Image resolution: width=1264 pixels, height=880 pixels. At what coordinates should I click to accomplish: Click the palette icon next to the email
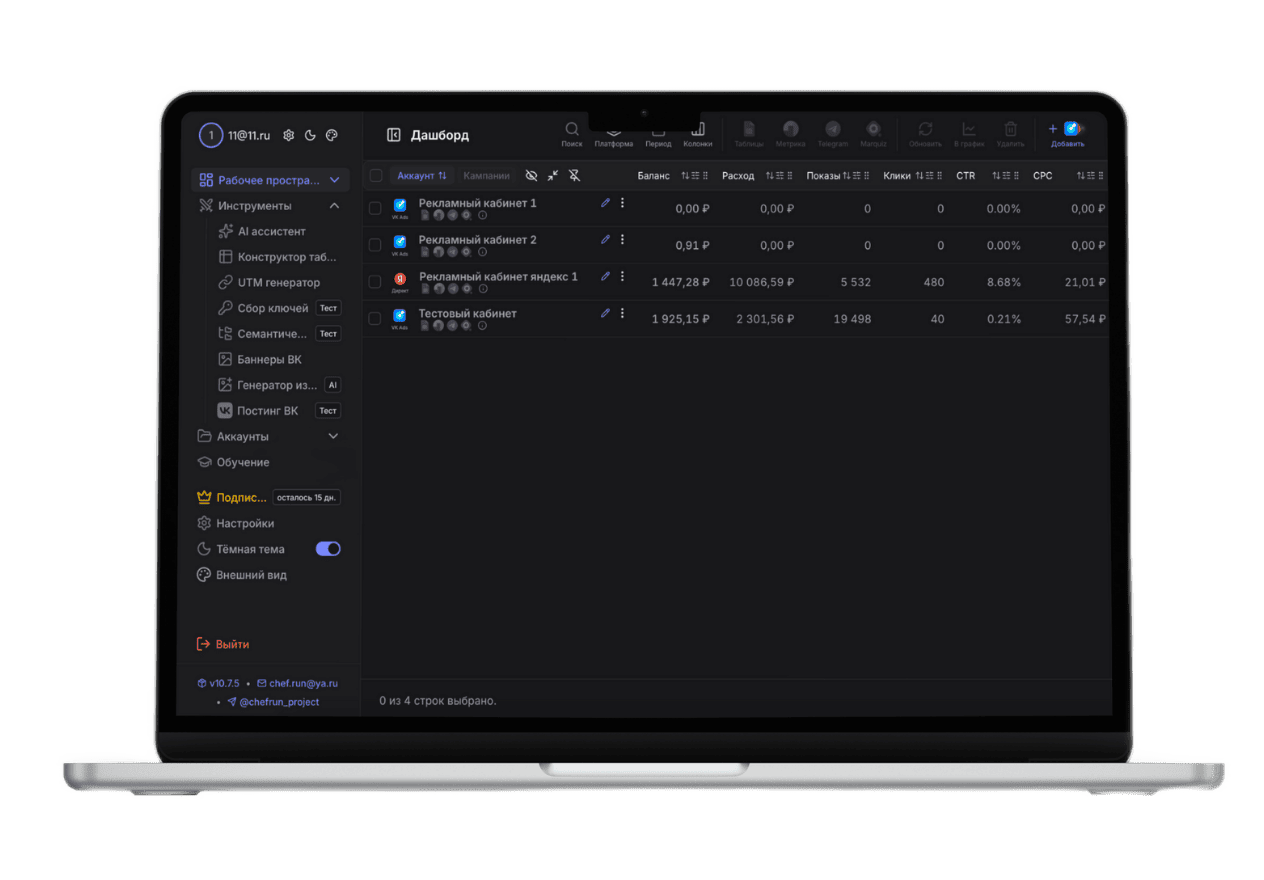coord(332,135)
